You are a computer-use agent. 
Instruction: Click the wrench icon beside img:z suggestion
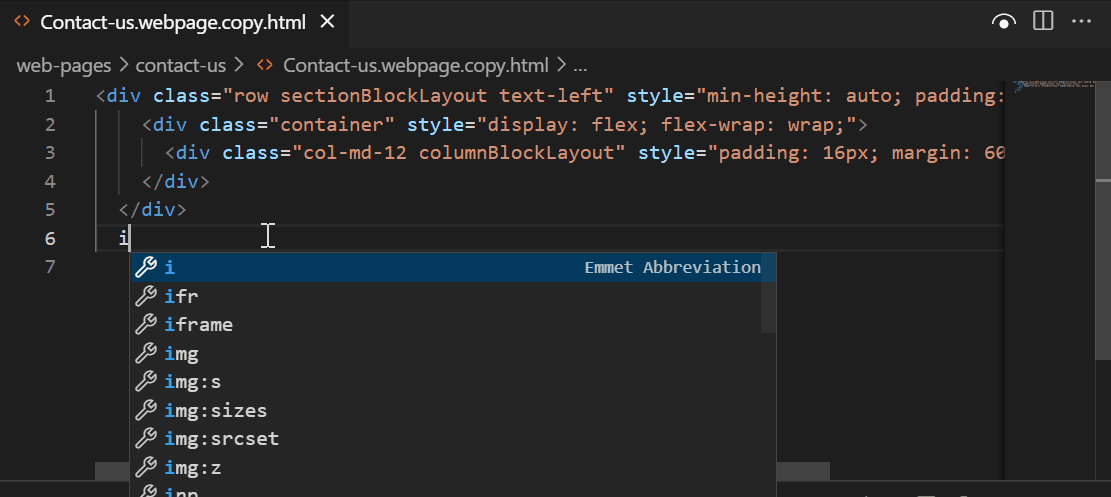145,468
